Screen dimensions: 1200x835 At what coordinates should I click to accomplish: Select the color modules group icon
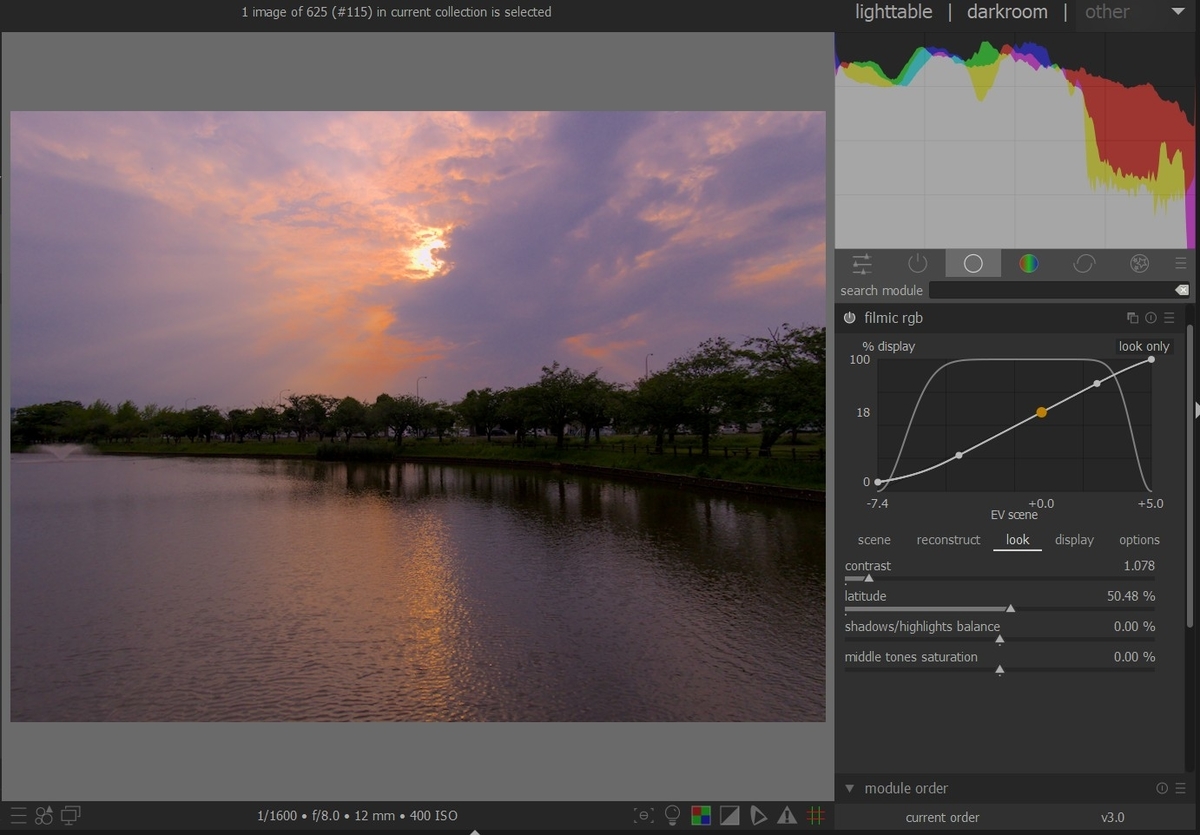1028,264
